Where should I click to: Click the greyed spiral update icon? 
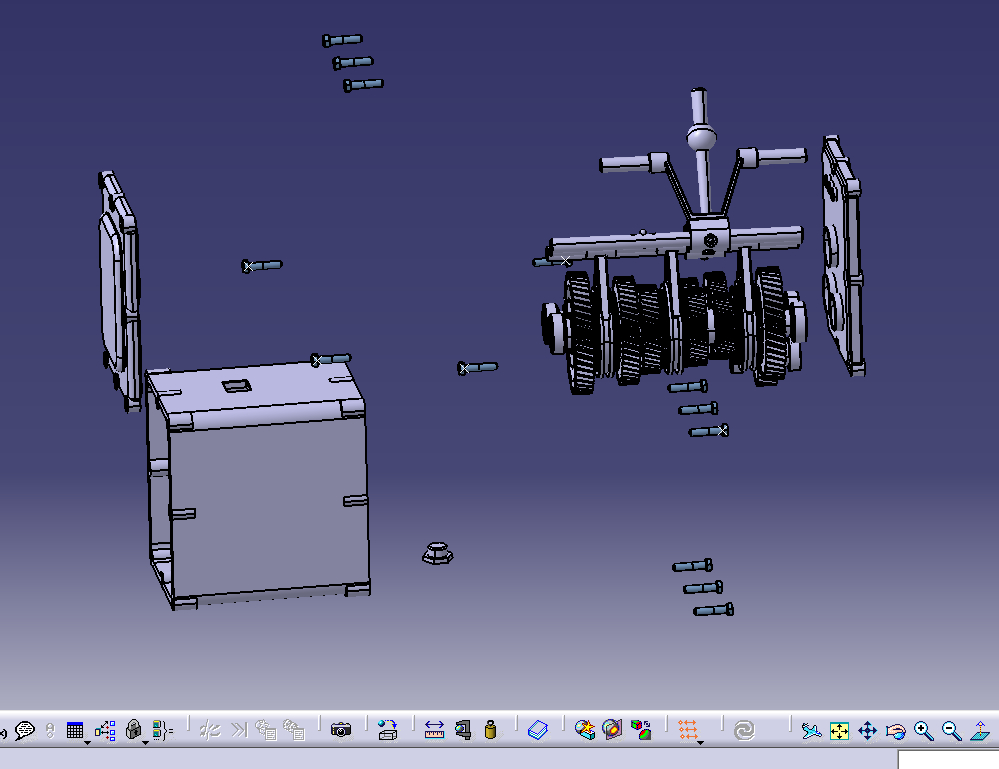pos(744,730)
